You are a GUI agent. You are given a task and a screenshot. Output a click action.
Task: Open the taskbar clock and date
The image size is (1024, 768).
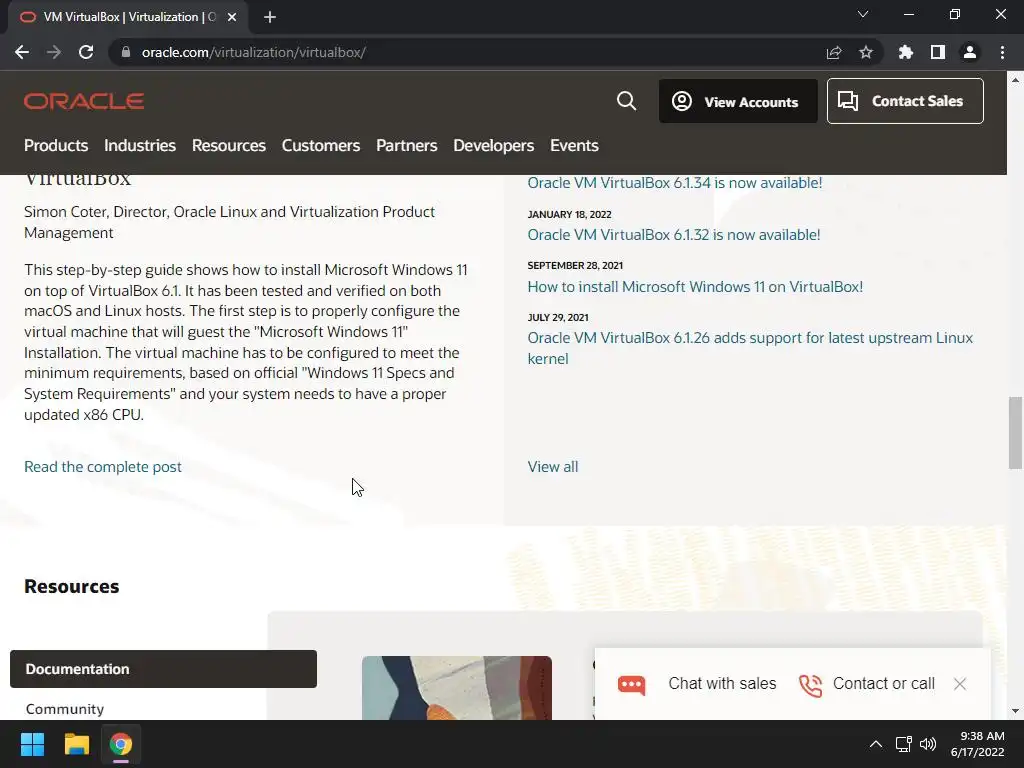[x=978, y=744]
